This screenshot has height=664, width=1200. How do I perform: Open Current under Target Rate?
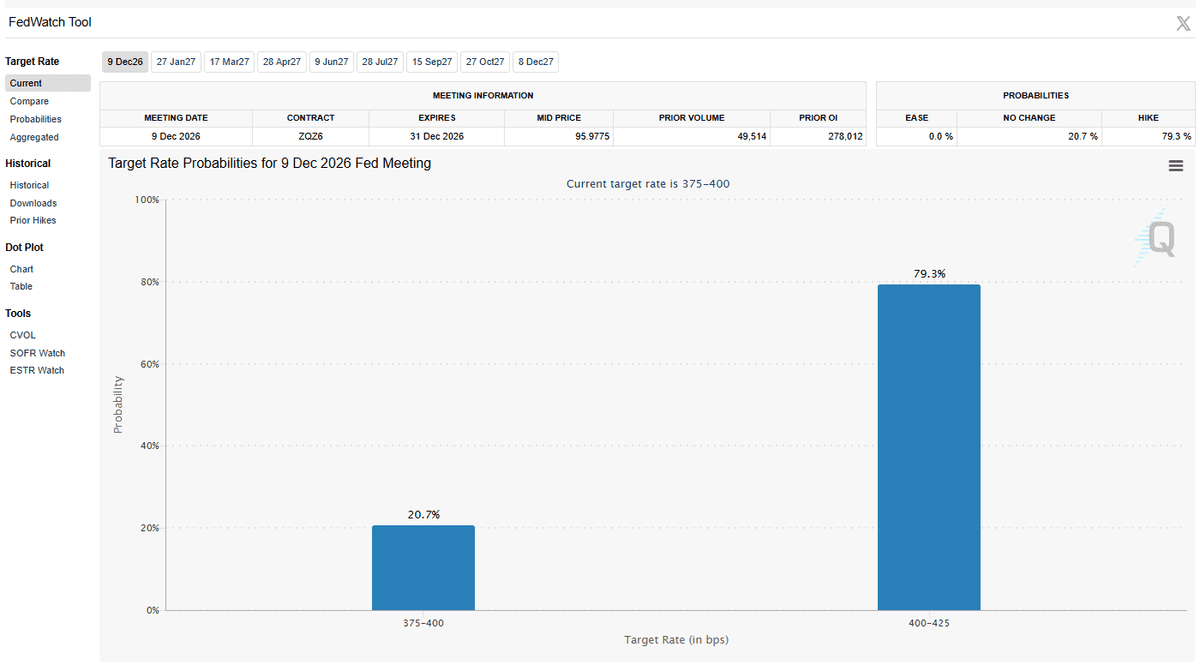[x=48, y=83]
